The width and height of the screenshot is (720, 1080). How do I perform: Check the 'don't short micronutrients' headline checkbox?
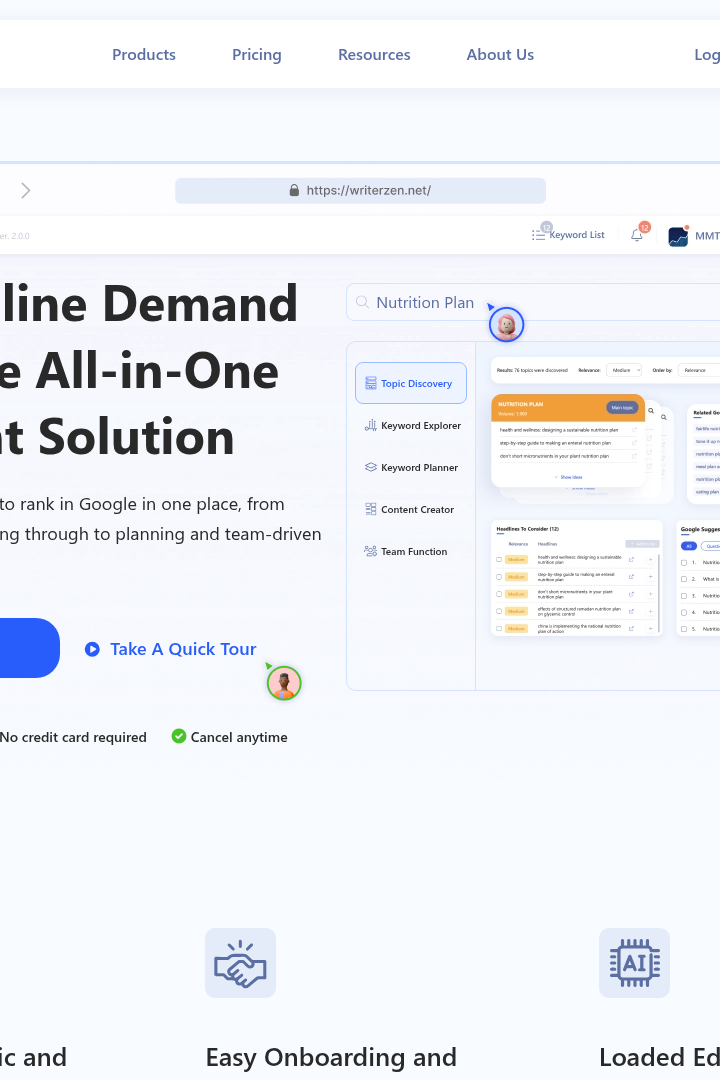click(x=499, y=594)
